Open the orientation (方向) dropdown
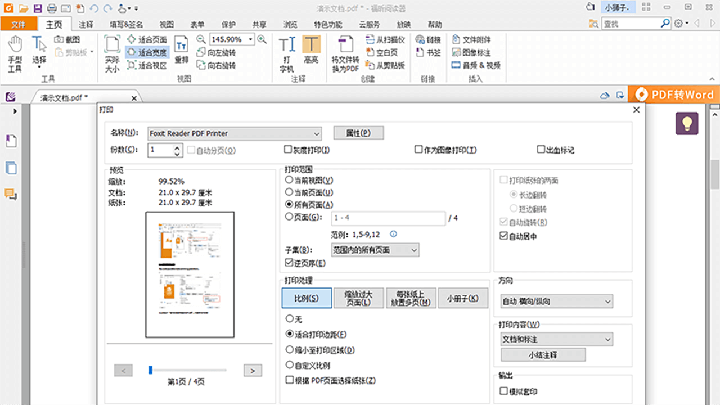The height and width of the screenshot is (405, 720). coord(557,301)
